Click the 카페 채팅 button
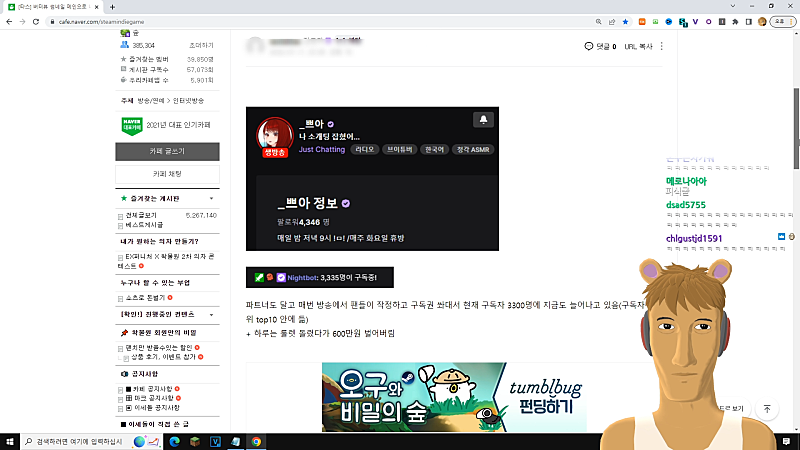The height and width of the screenshot is (450, 800). 167,174
